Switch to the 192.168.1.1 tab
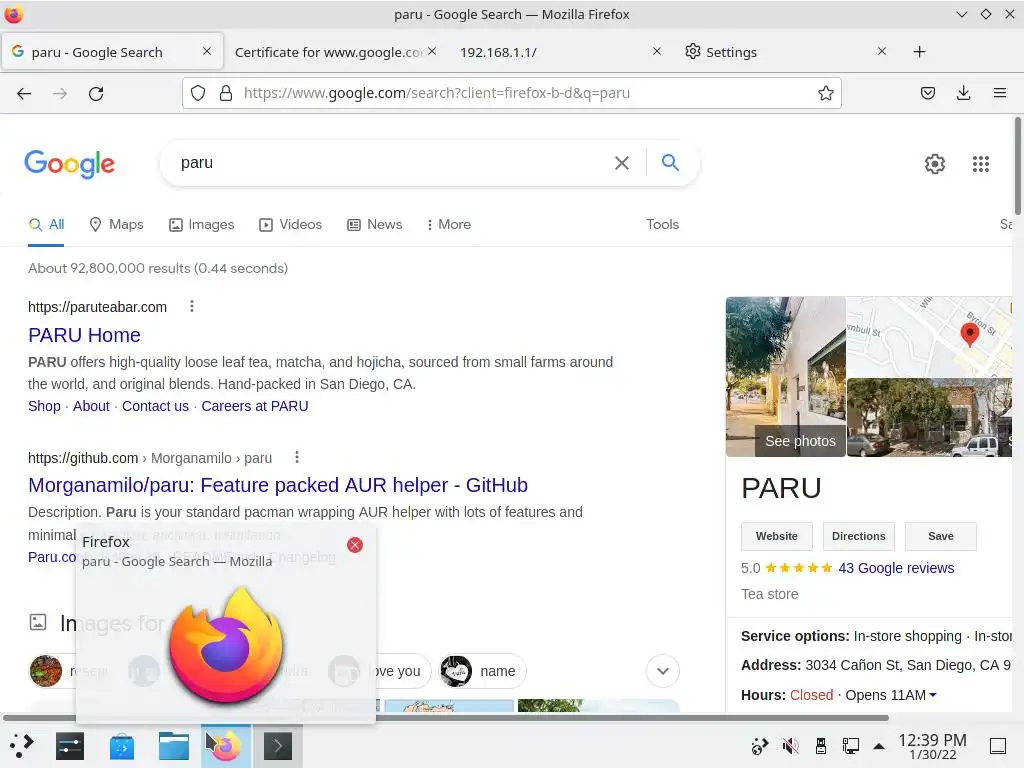Image resolution: width=1024 pixels, height=768 pixels. tap(498, 52)
